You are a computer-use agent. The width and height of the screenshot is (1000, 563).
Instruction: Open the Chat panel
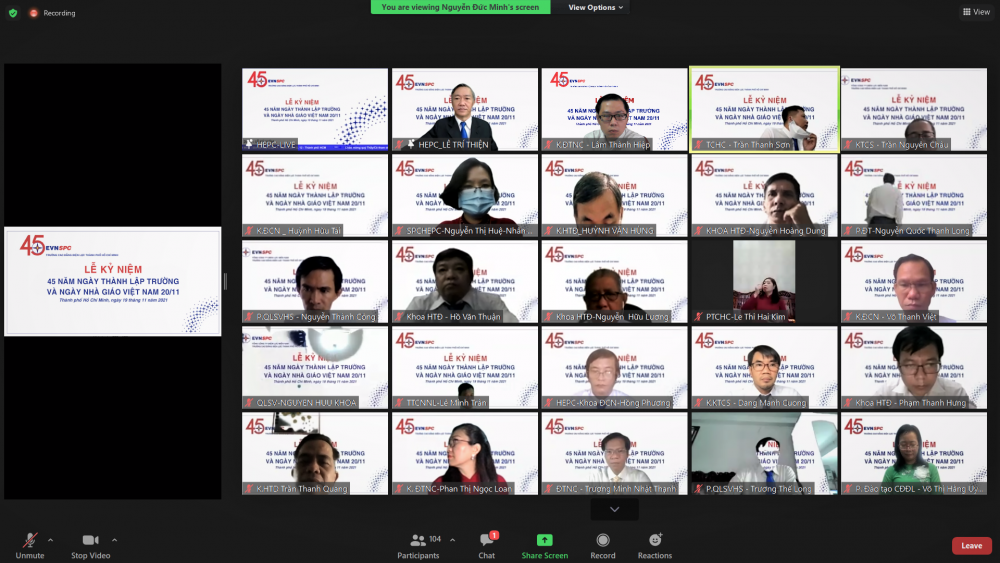tap(487, 546)
